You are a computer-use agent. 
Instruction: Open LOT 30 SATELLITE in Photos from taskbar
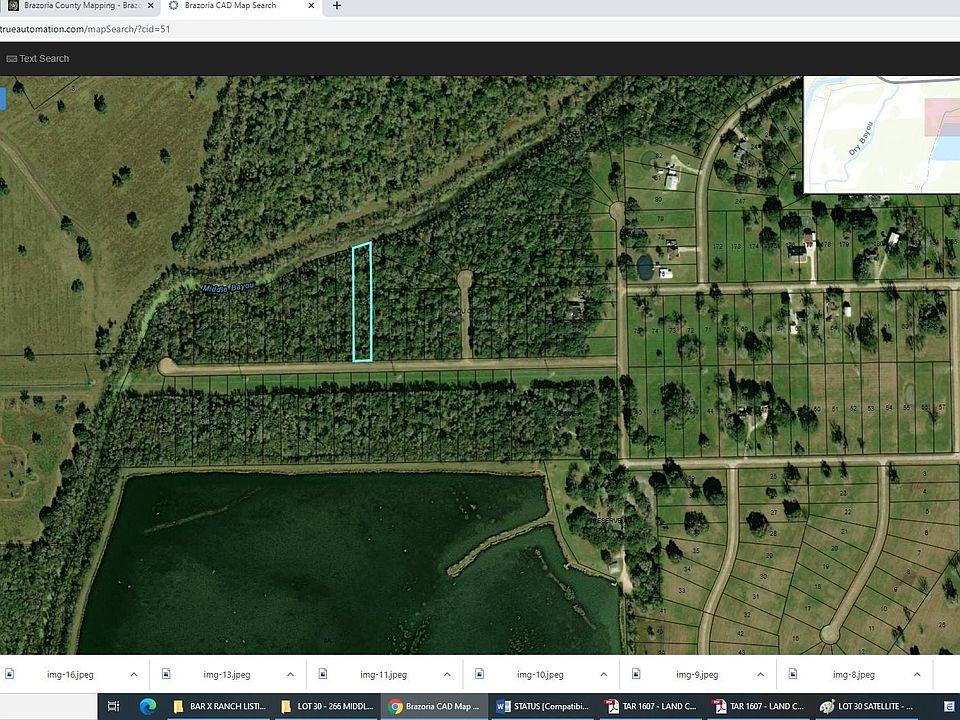pyautogui.click(x=868, y=706)
